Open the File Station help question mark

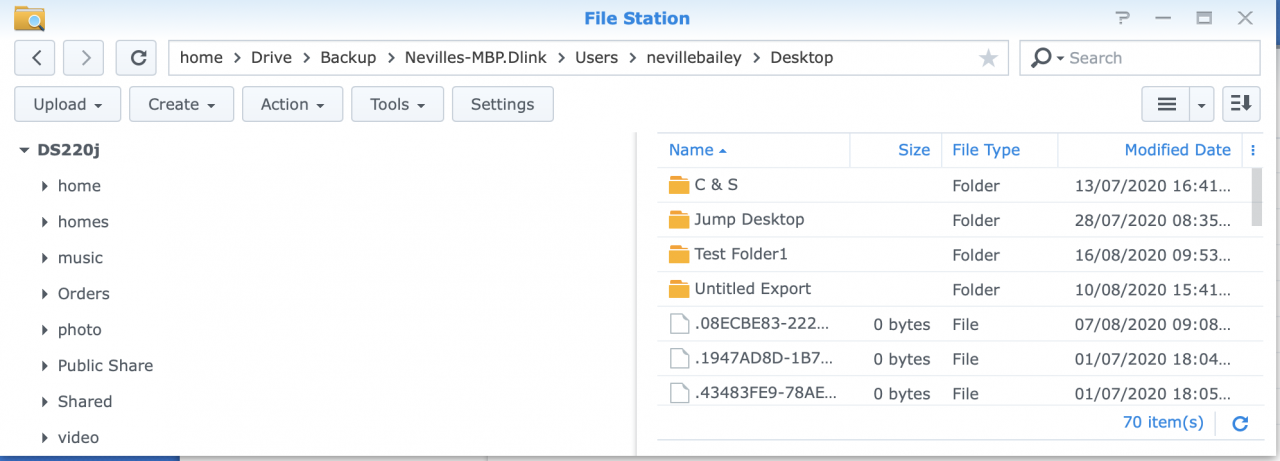click(x=1123, y=18)
